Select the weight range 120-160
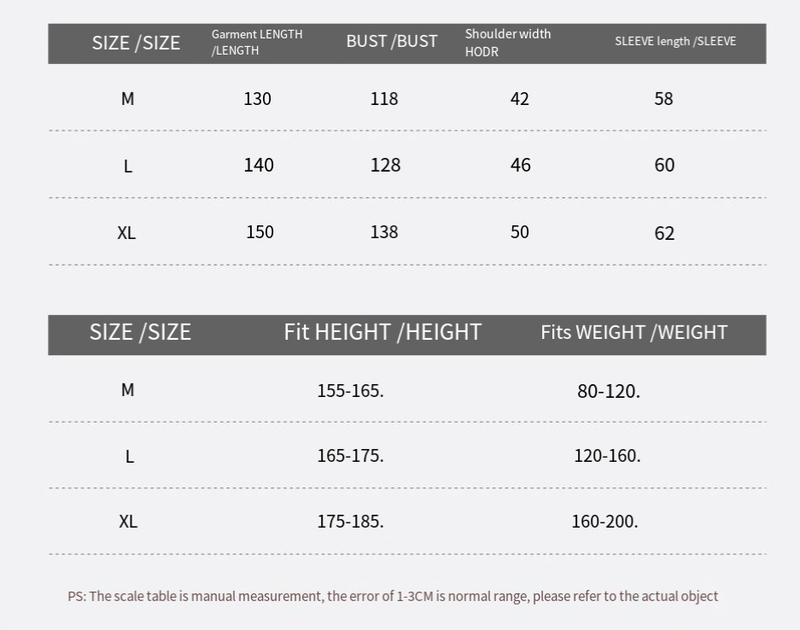Image resolution: width=800 pixels, height=630 pixels. (607, 456)
